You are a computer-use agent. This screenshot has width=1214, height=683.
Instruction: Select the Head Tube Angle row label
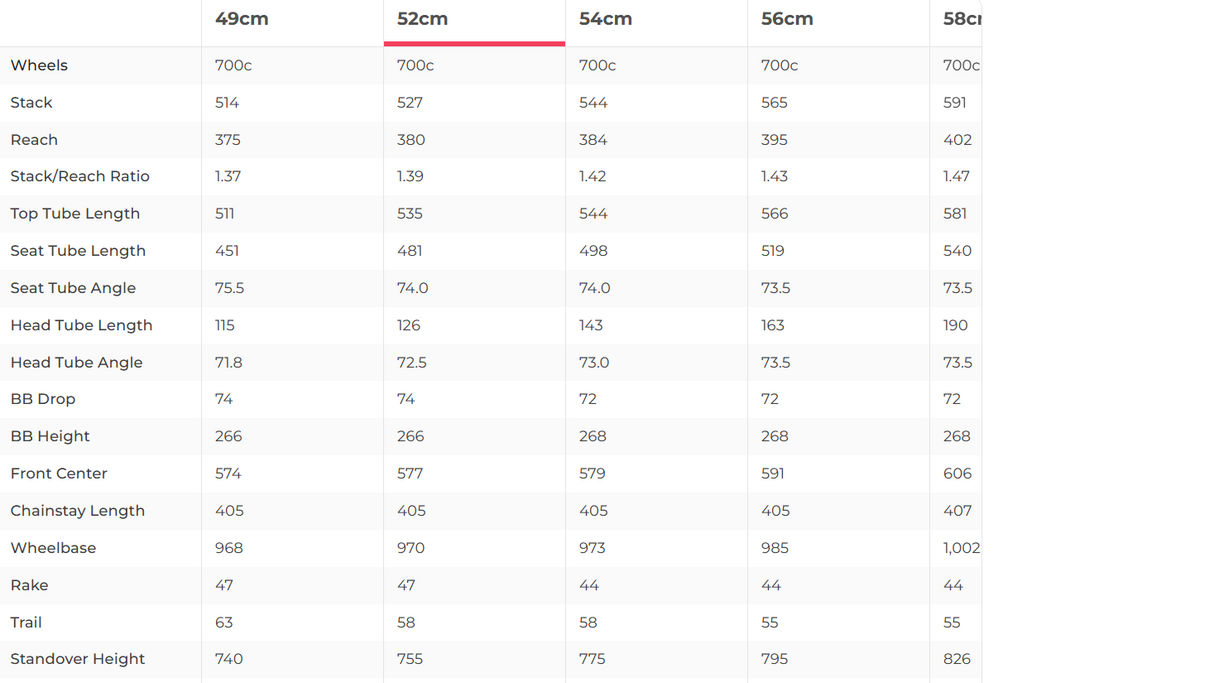click(76, 362)
